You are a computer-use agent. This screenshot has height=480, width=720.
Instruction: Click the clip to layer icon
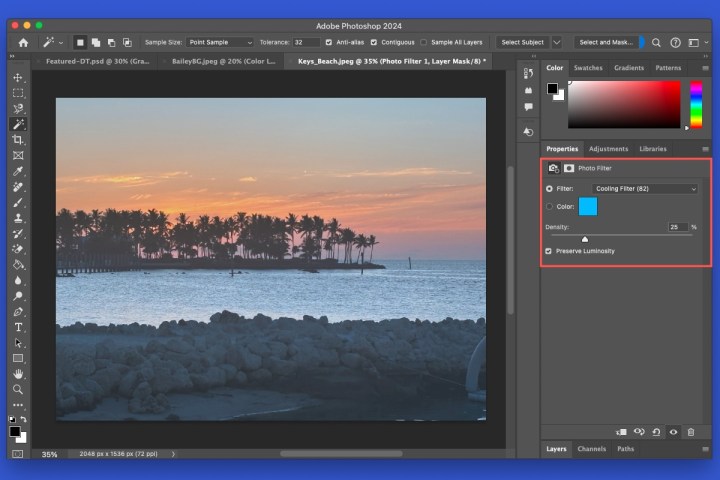[x=621, y=432]
